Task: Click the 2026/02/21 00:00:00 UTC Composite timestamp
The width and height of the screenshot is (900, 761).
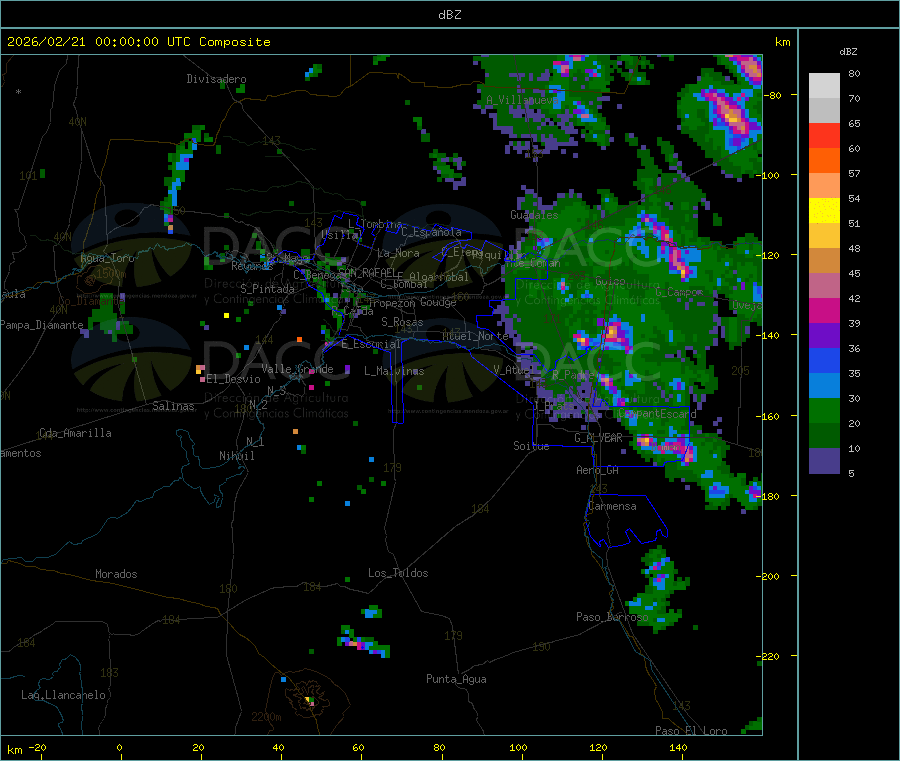Action: [x=139, y=42]
